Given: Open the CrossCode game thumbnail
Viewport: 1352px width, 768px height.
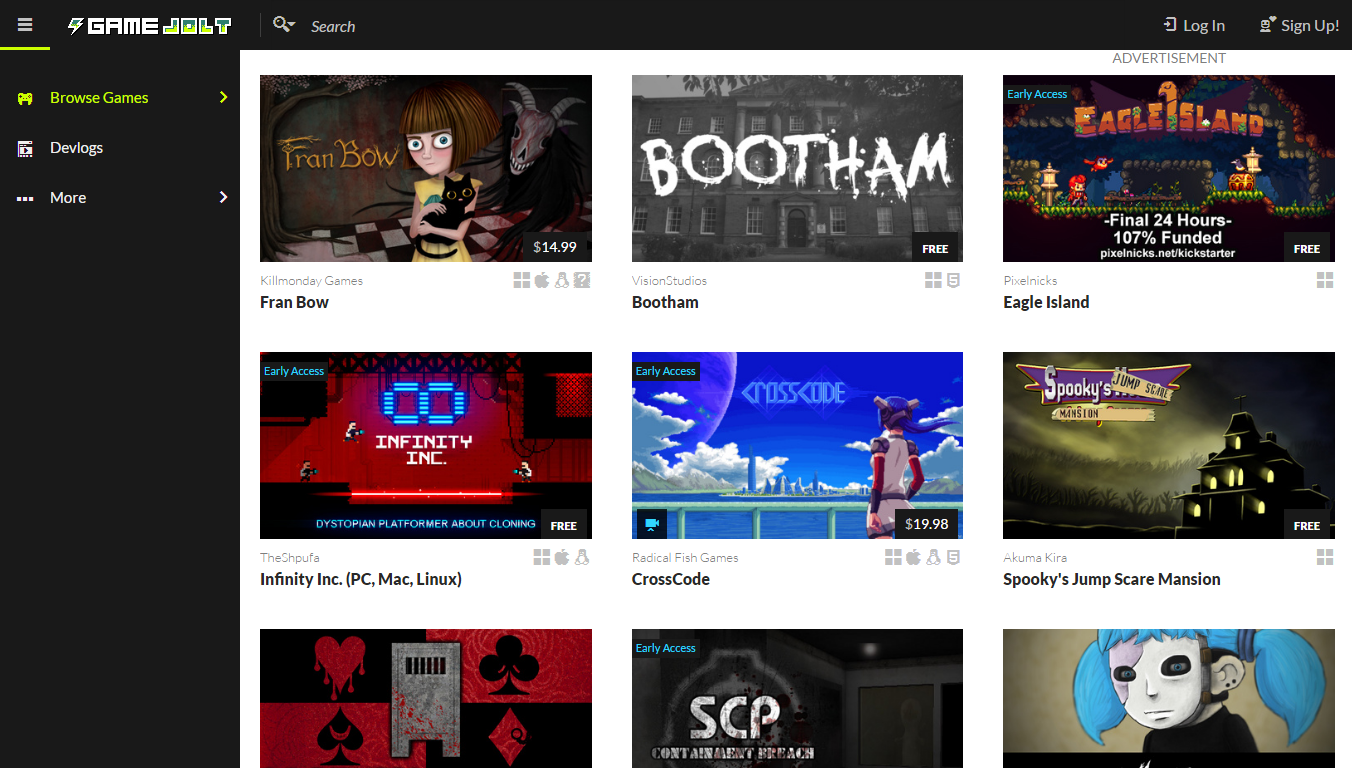Looking at the screenshot, I should [797, 445].
